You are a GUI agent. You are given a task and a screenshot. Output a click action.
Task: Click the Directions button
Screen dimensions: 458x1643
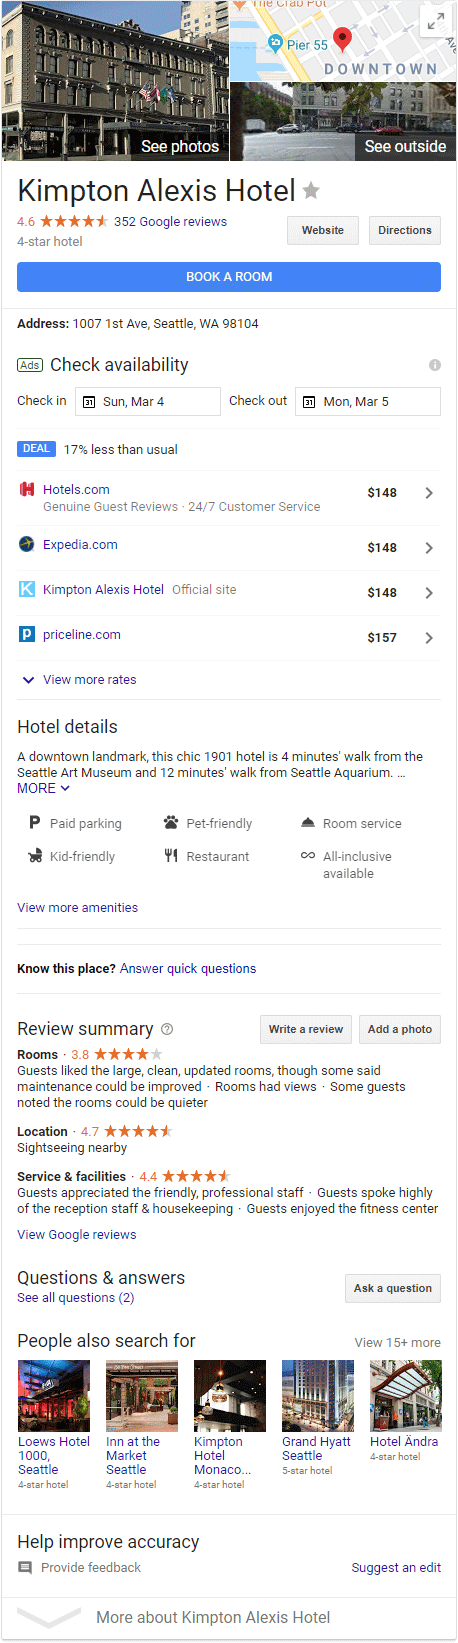pos(405,230)
